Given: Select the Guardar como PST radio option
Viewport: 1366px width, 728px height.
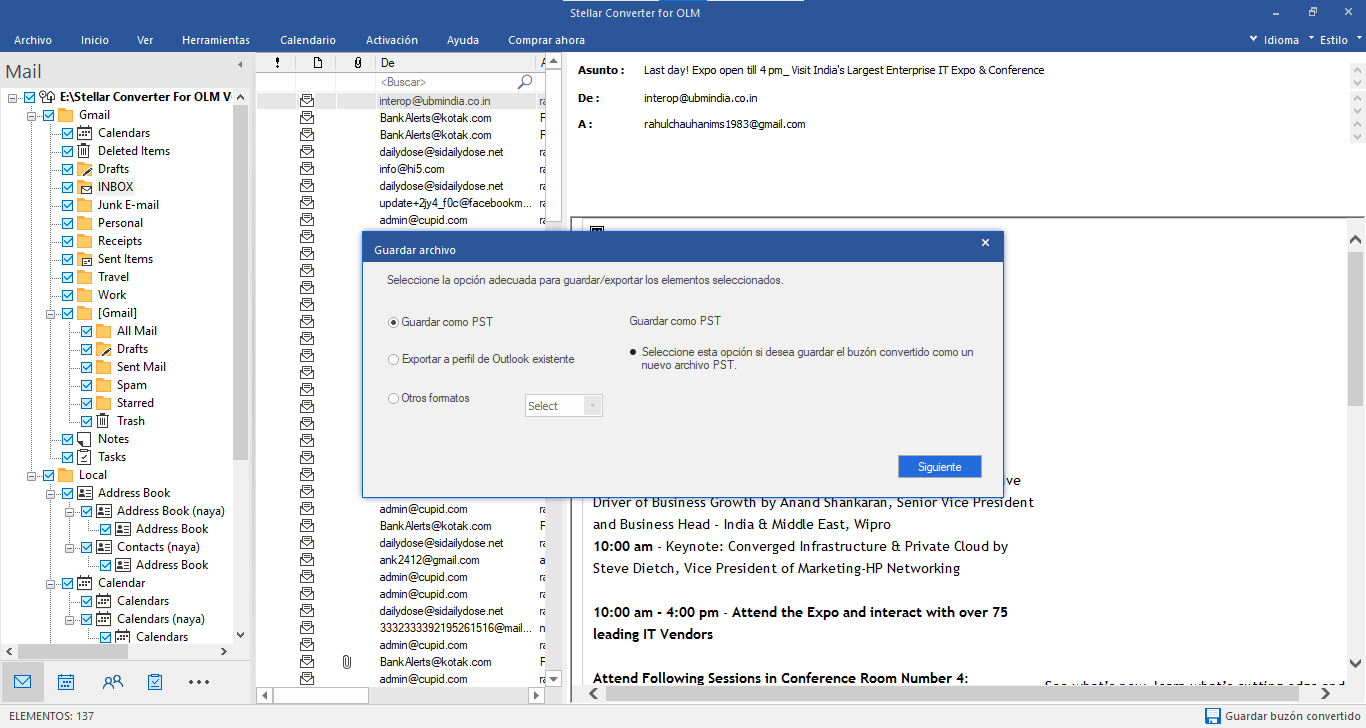Looking at the screenshot, I should tap(393, 322).
